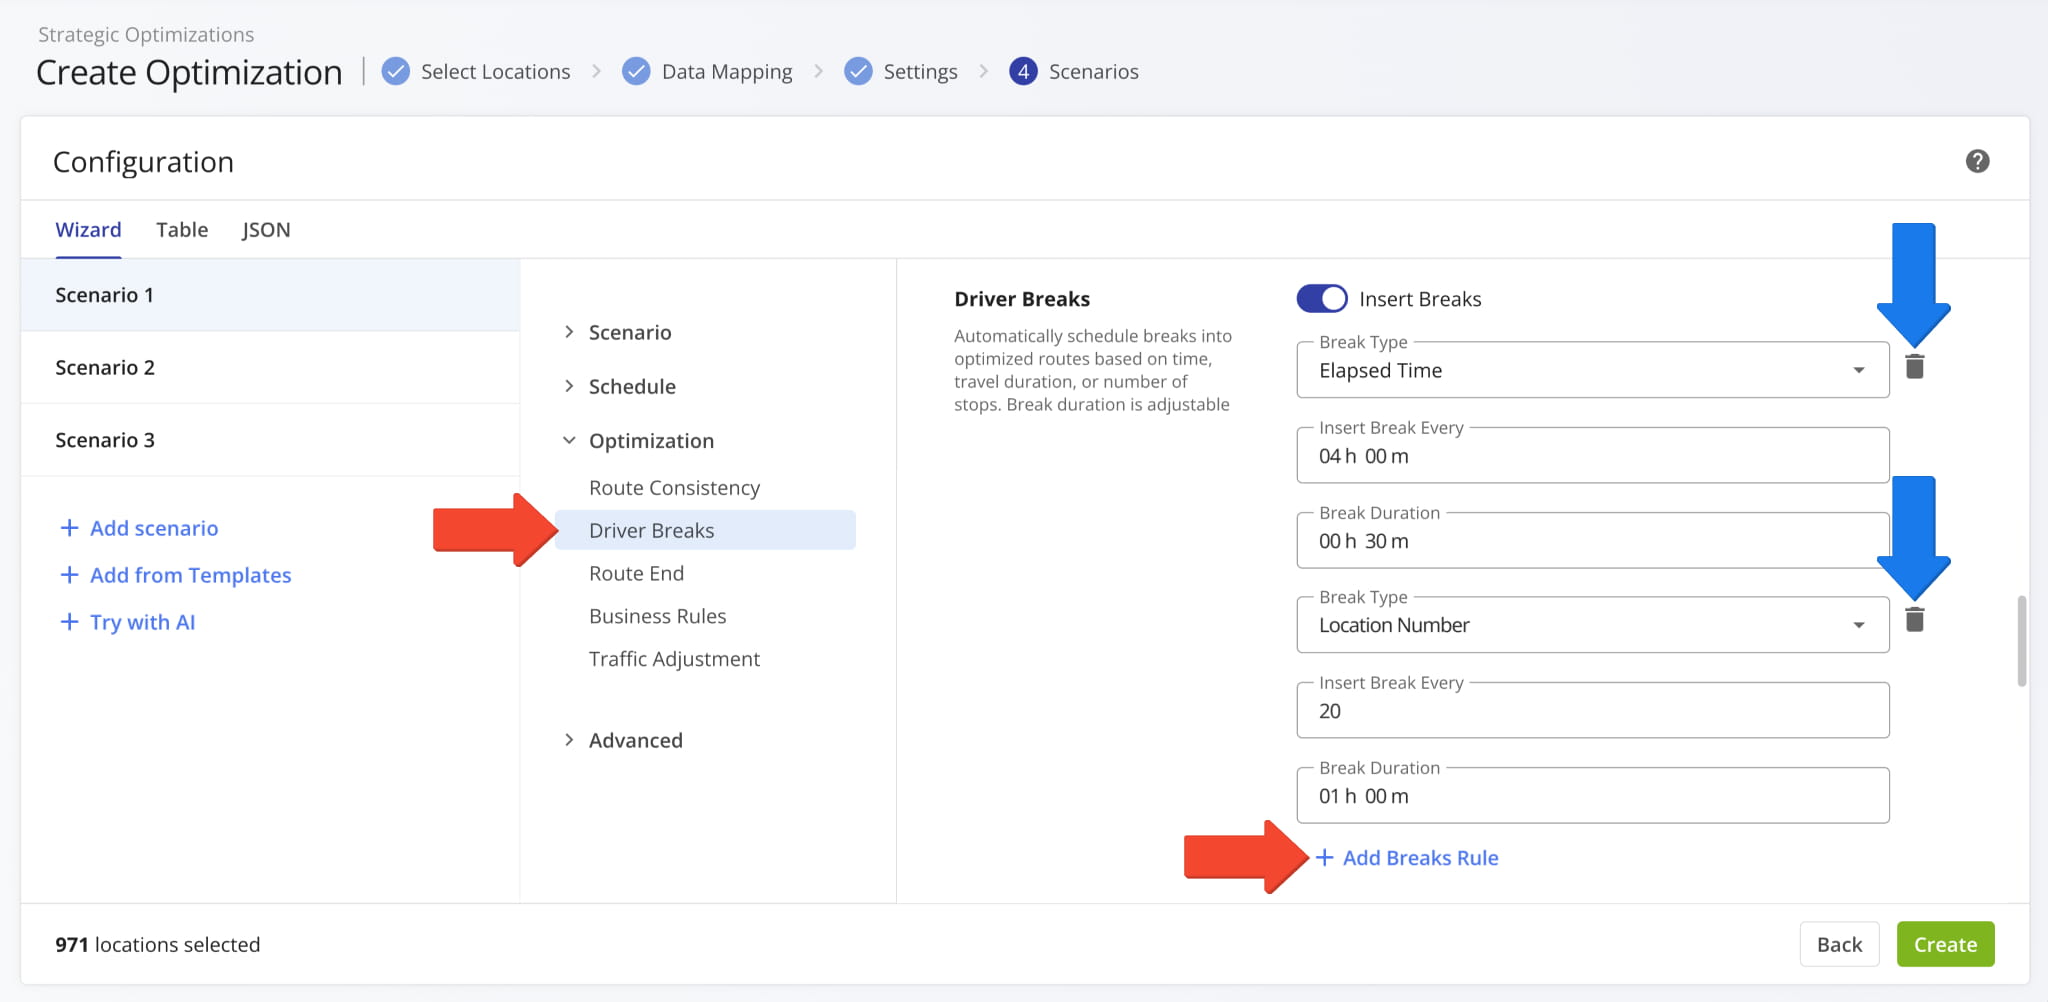
Task: Click the Insert Break Every 20 field
Action: click(1592, 711)
